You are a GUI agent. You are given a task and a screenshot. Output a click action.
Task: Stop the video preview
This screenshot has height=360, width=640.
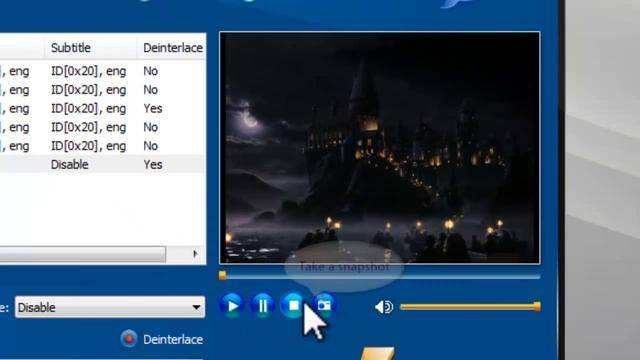(293, 305)
